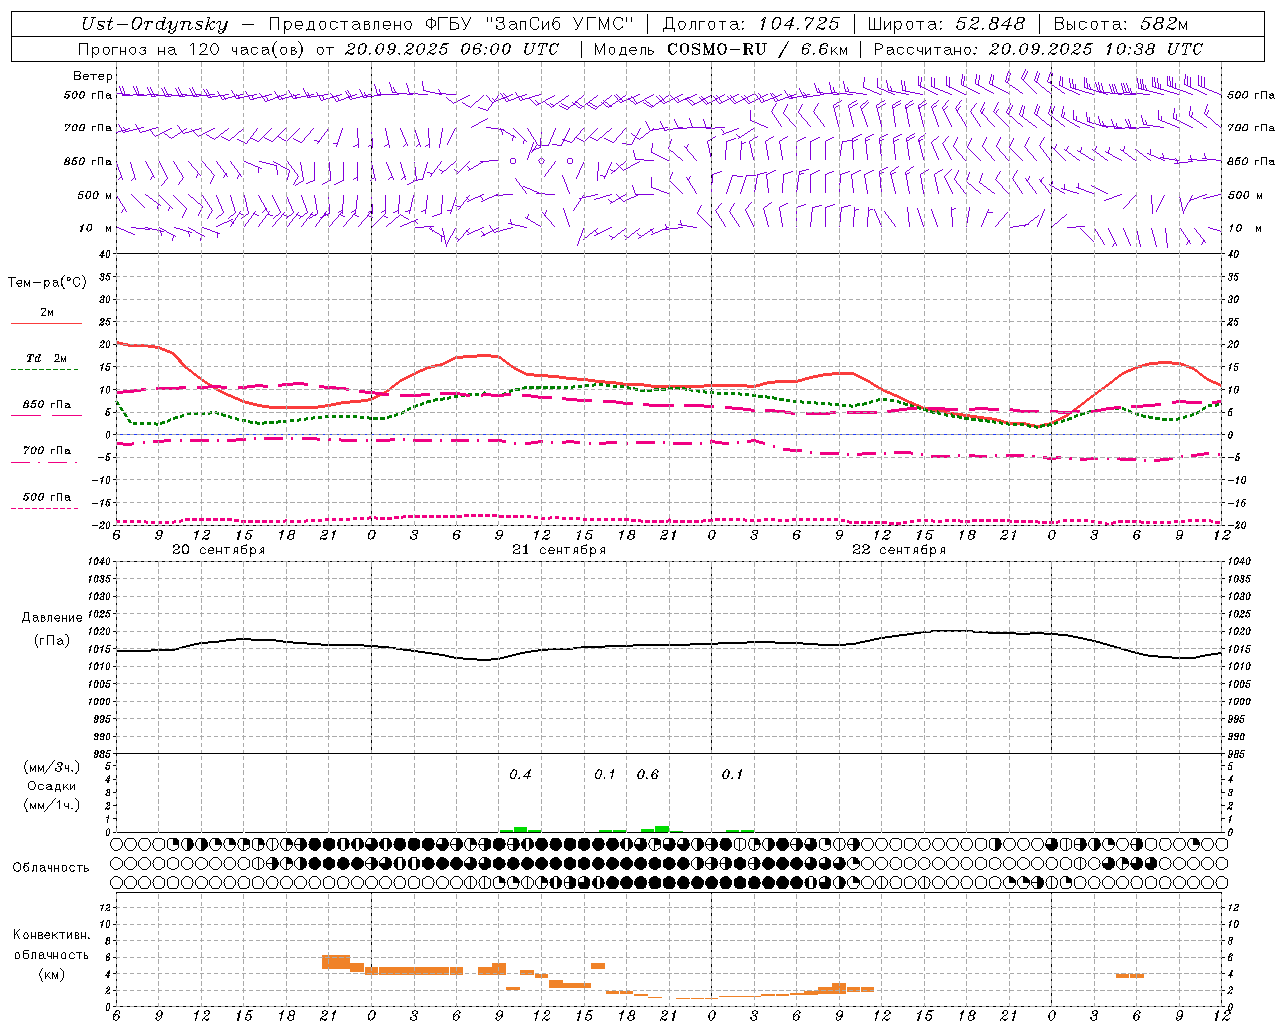The height and width of the screenshot is (1024, 1280).
Task: Click the (мм/1ч.) precipitation unit label
Action: [x=51, y=805]
